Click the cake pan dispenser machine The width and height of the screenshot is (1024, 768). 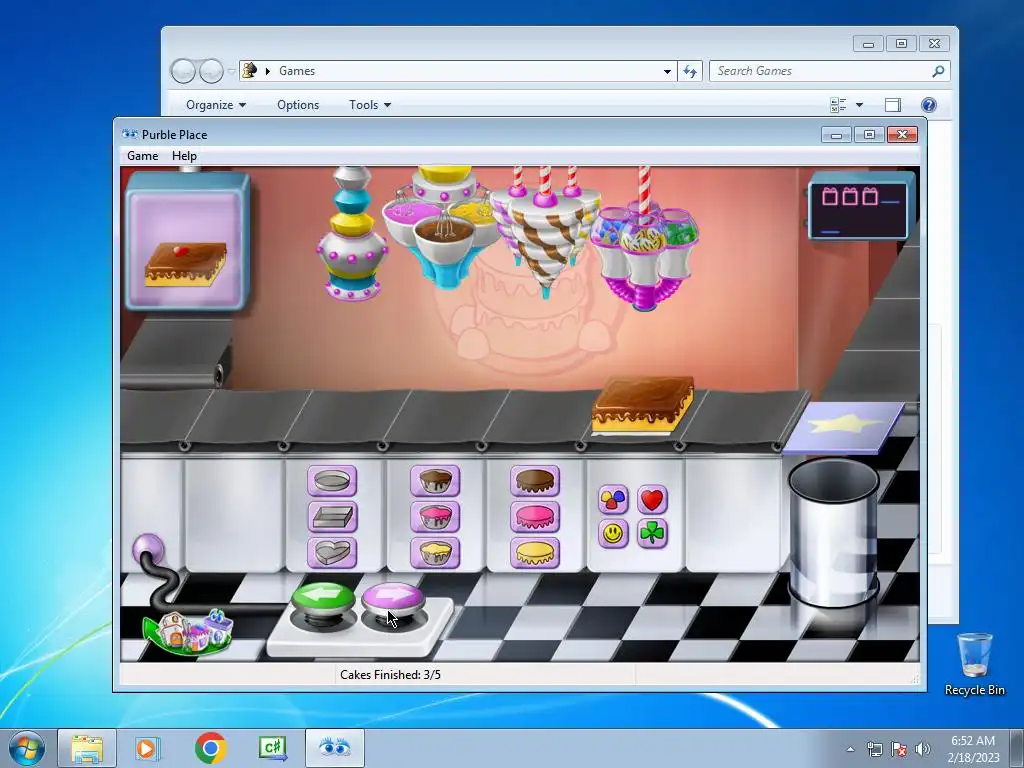(x=351, y=234)
